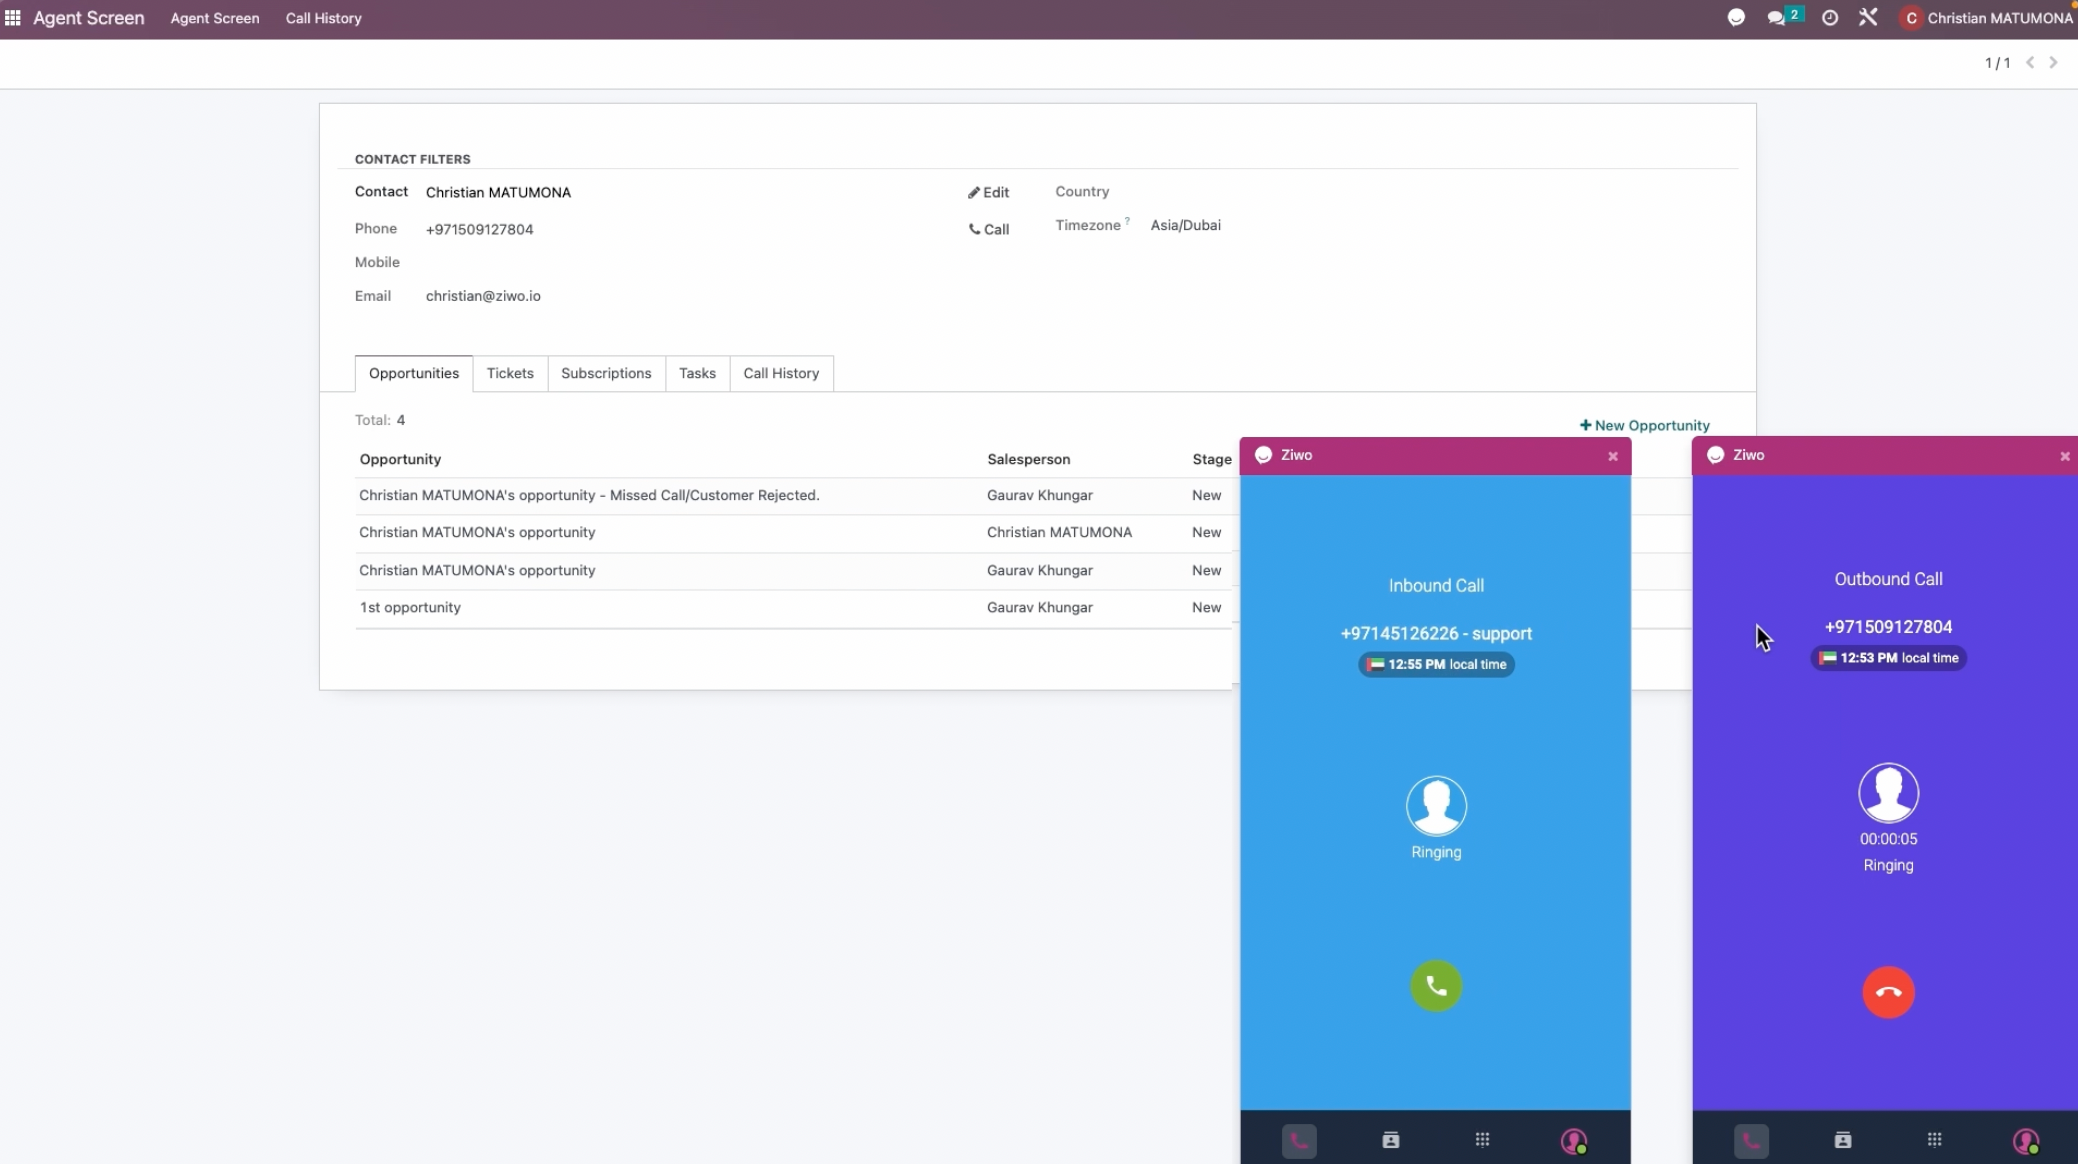
Task: Close the outbound call Ziwo widget
Action: click(x=2064, y=456)
